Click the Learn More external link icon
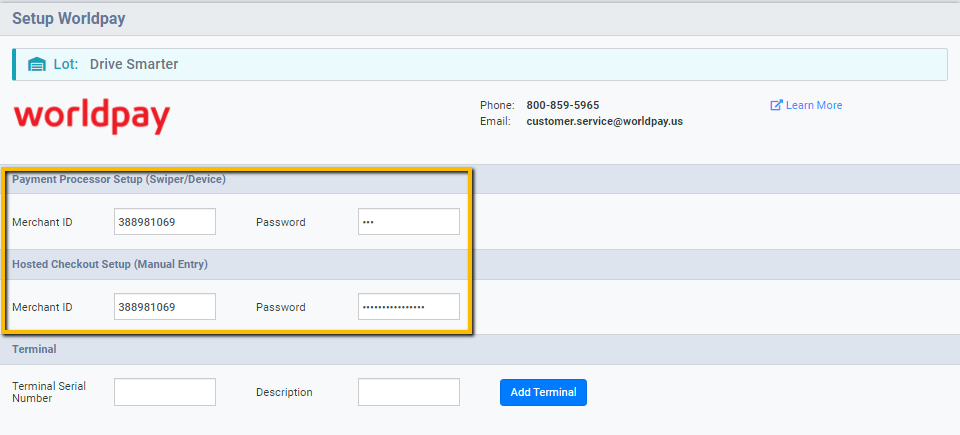This screenshot has height=435, width=960. tap(776, 105)
